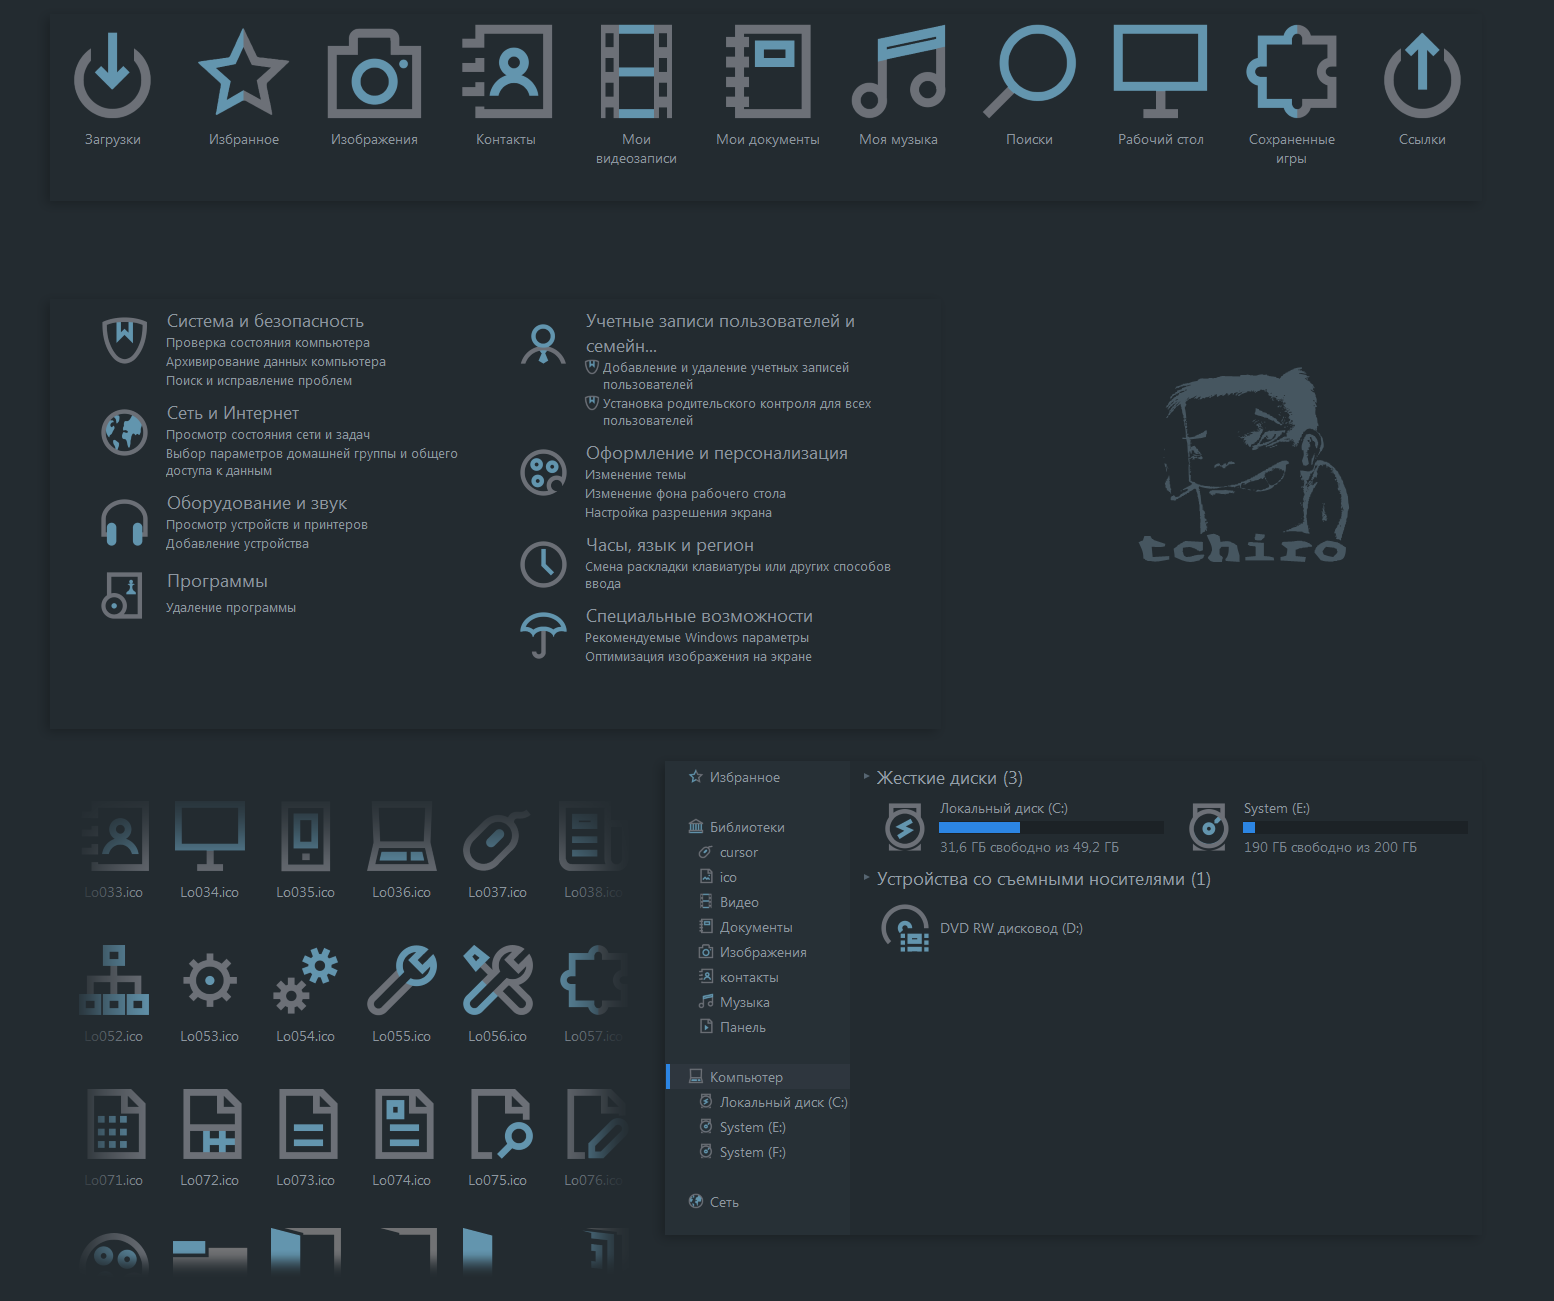Open Библиотеки in the sidebar
1554x1301 pixels.
(747, 827)
